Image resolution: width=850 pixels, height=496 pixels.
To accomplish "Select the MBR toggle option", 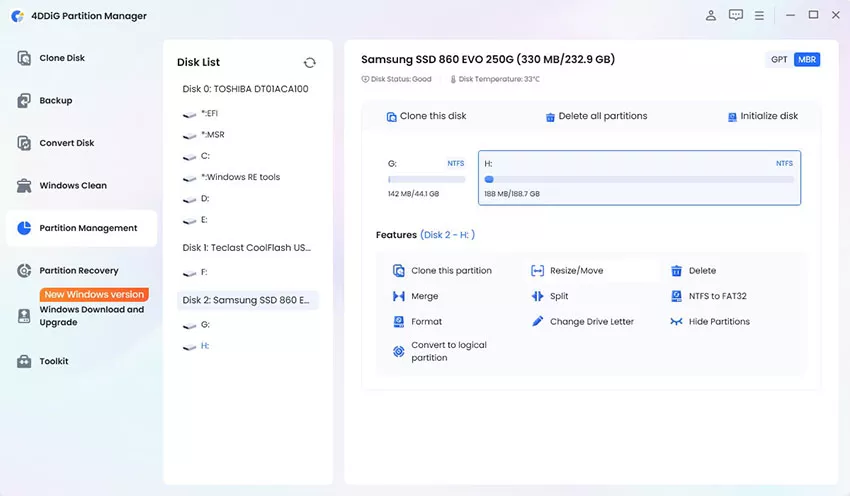I will [807, 60].
